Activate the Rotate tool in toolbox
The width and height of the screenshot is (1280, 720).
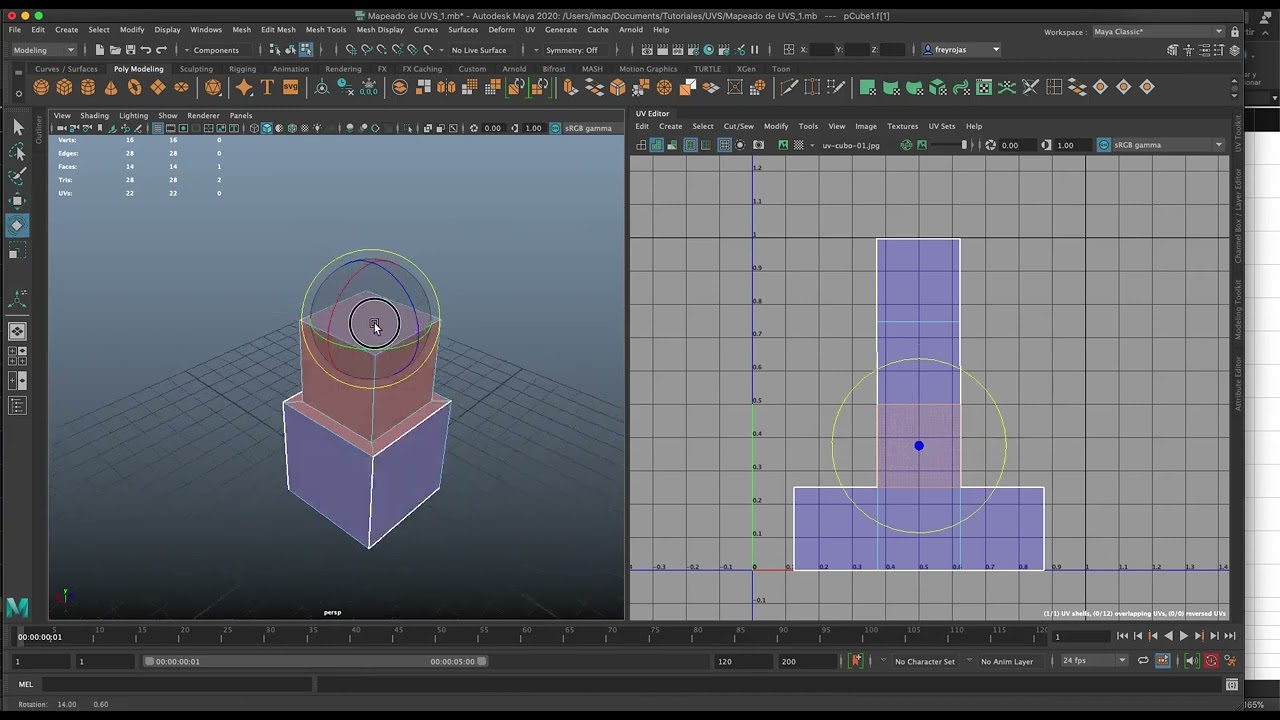17,226
